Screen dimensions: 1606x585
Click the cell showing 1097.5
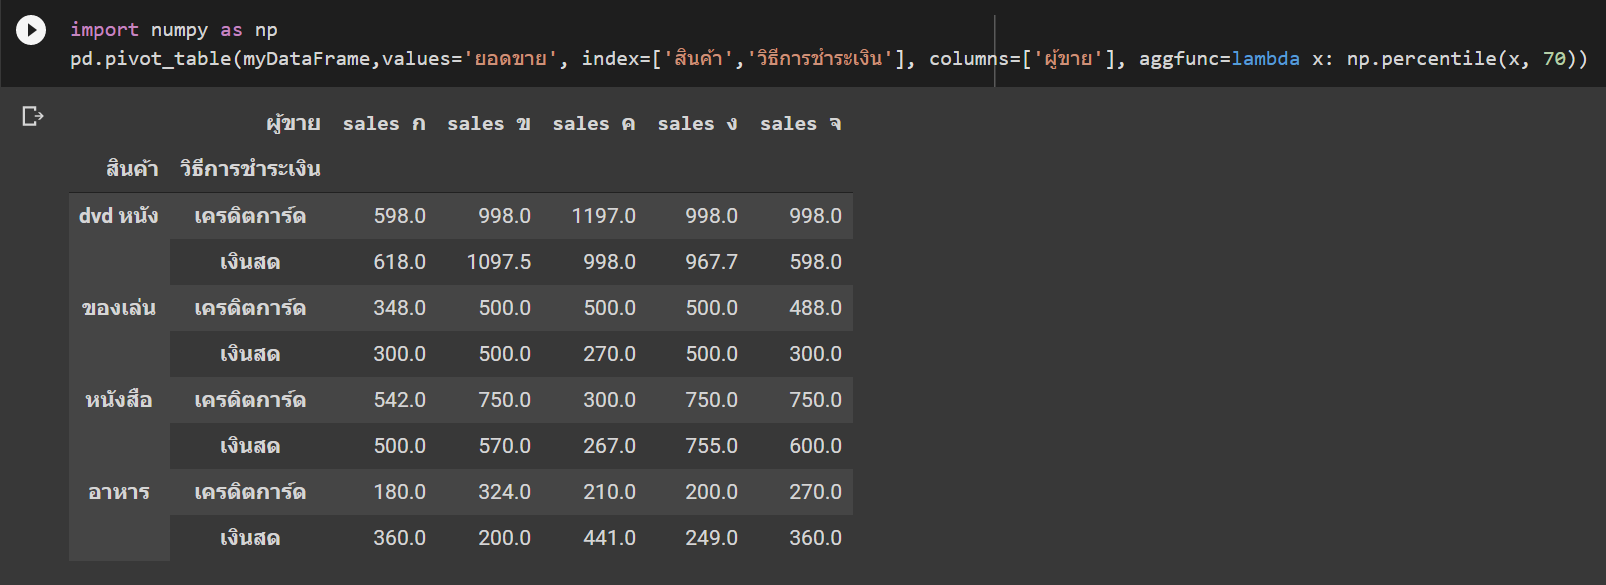(499, 262)
